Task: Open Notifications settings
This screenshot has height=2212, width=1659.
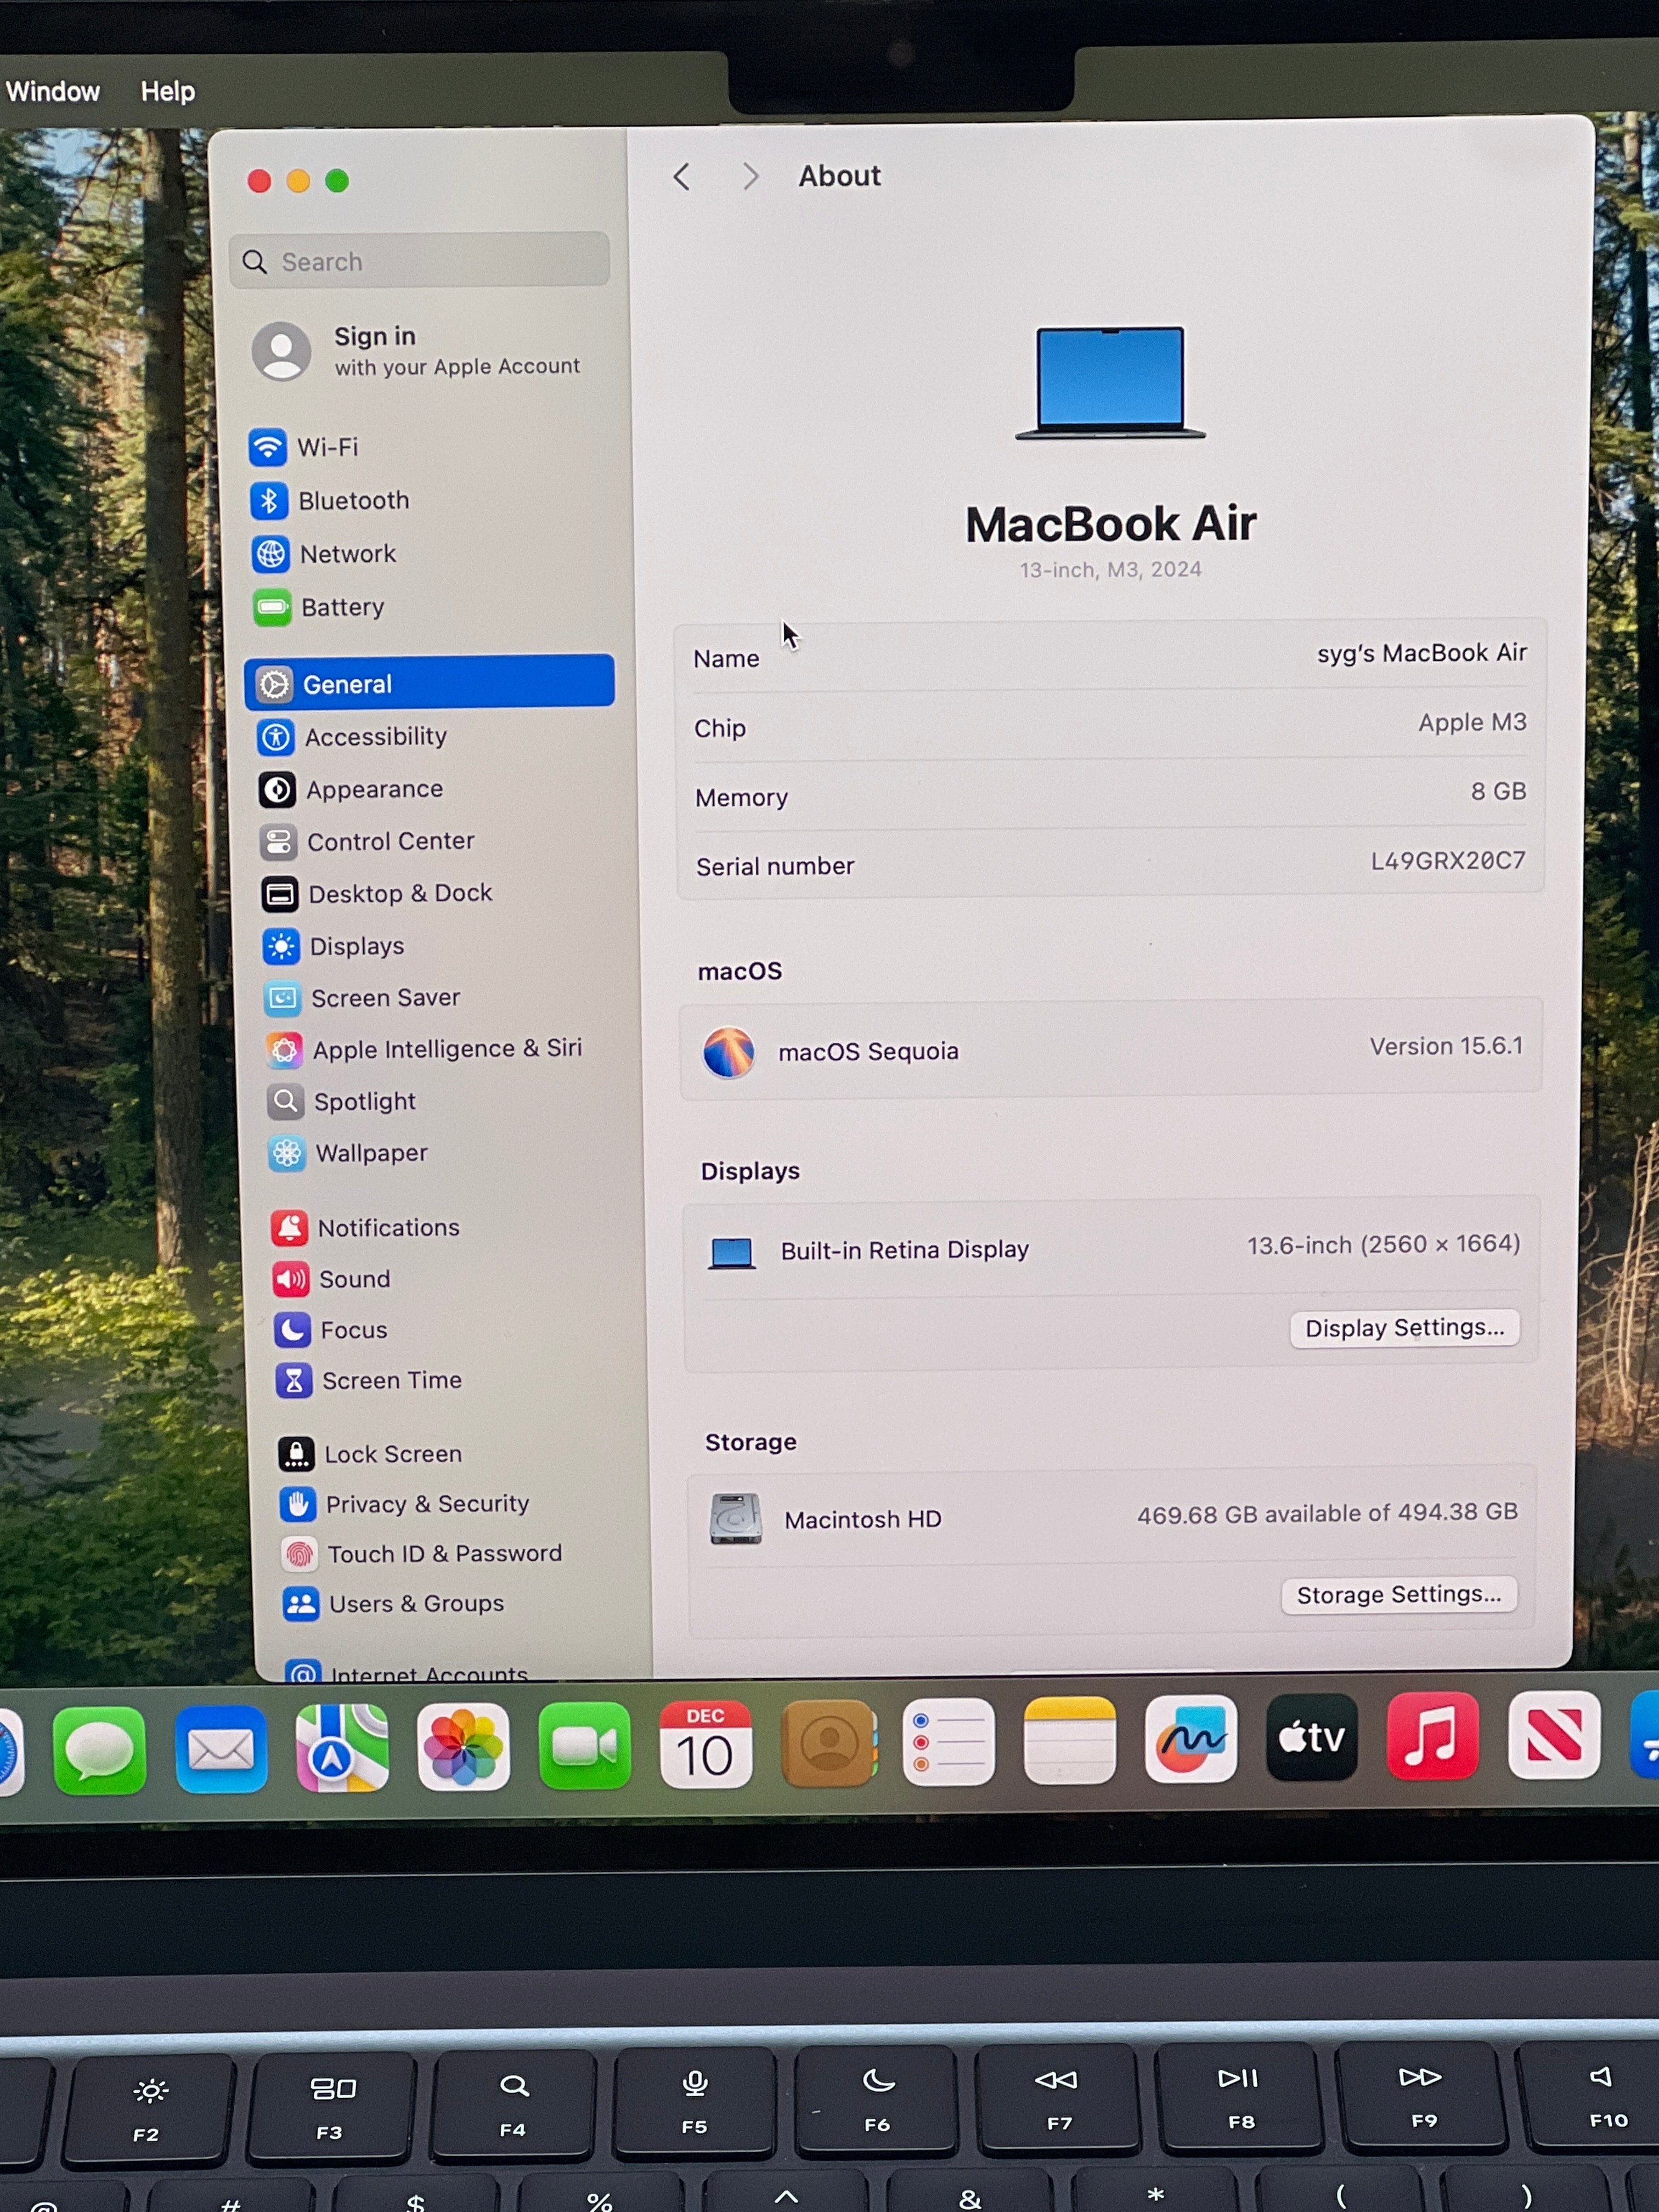Action: (x=366, y=1227)
